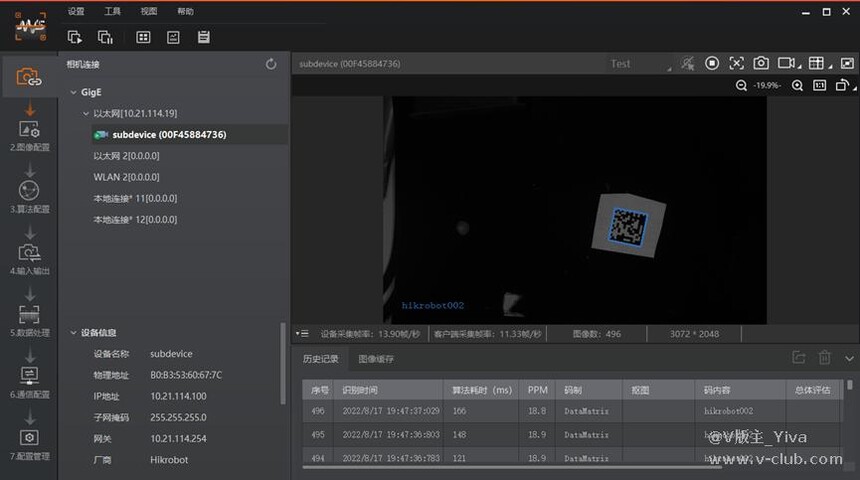Click the 码内容 column header

pyautogui.click(x=740, y=390)
